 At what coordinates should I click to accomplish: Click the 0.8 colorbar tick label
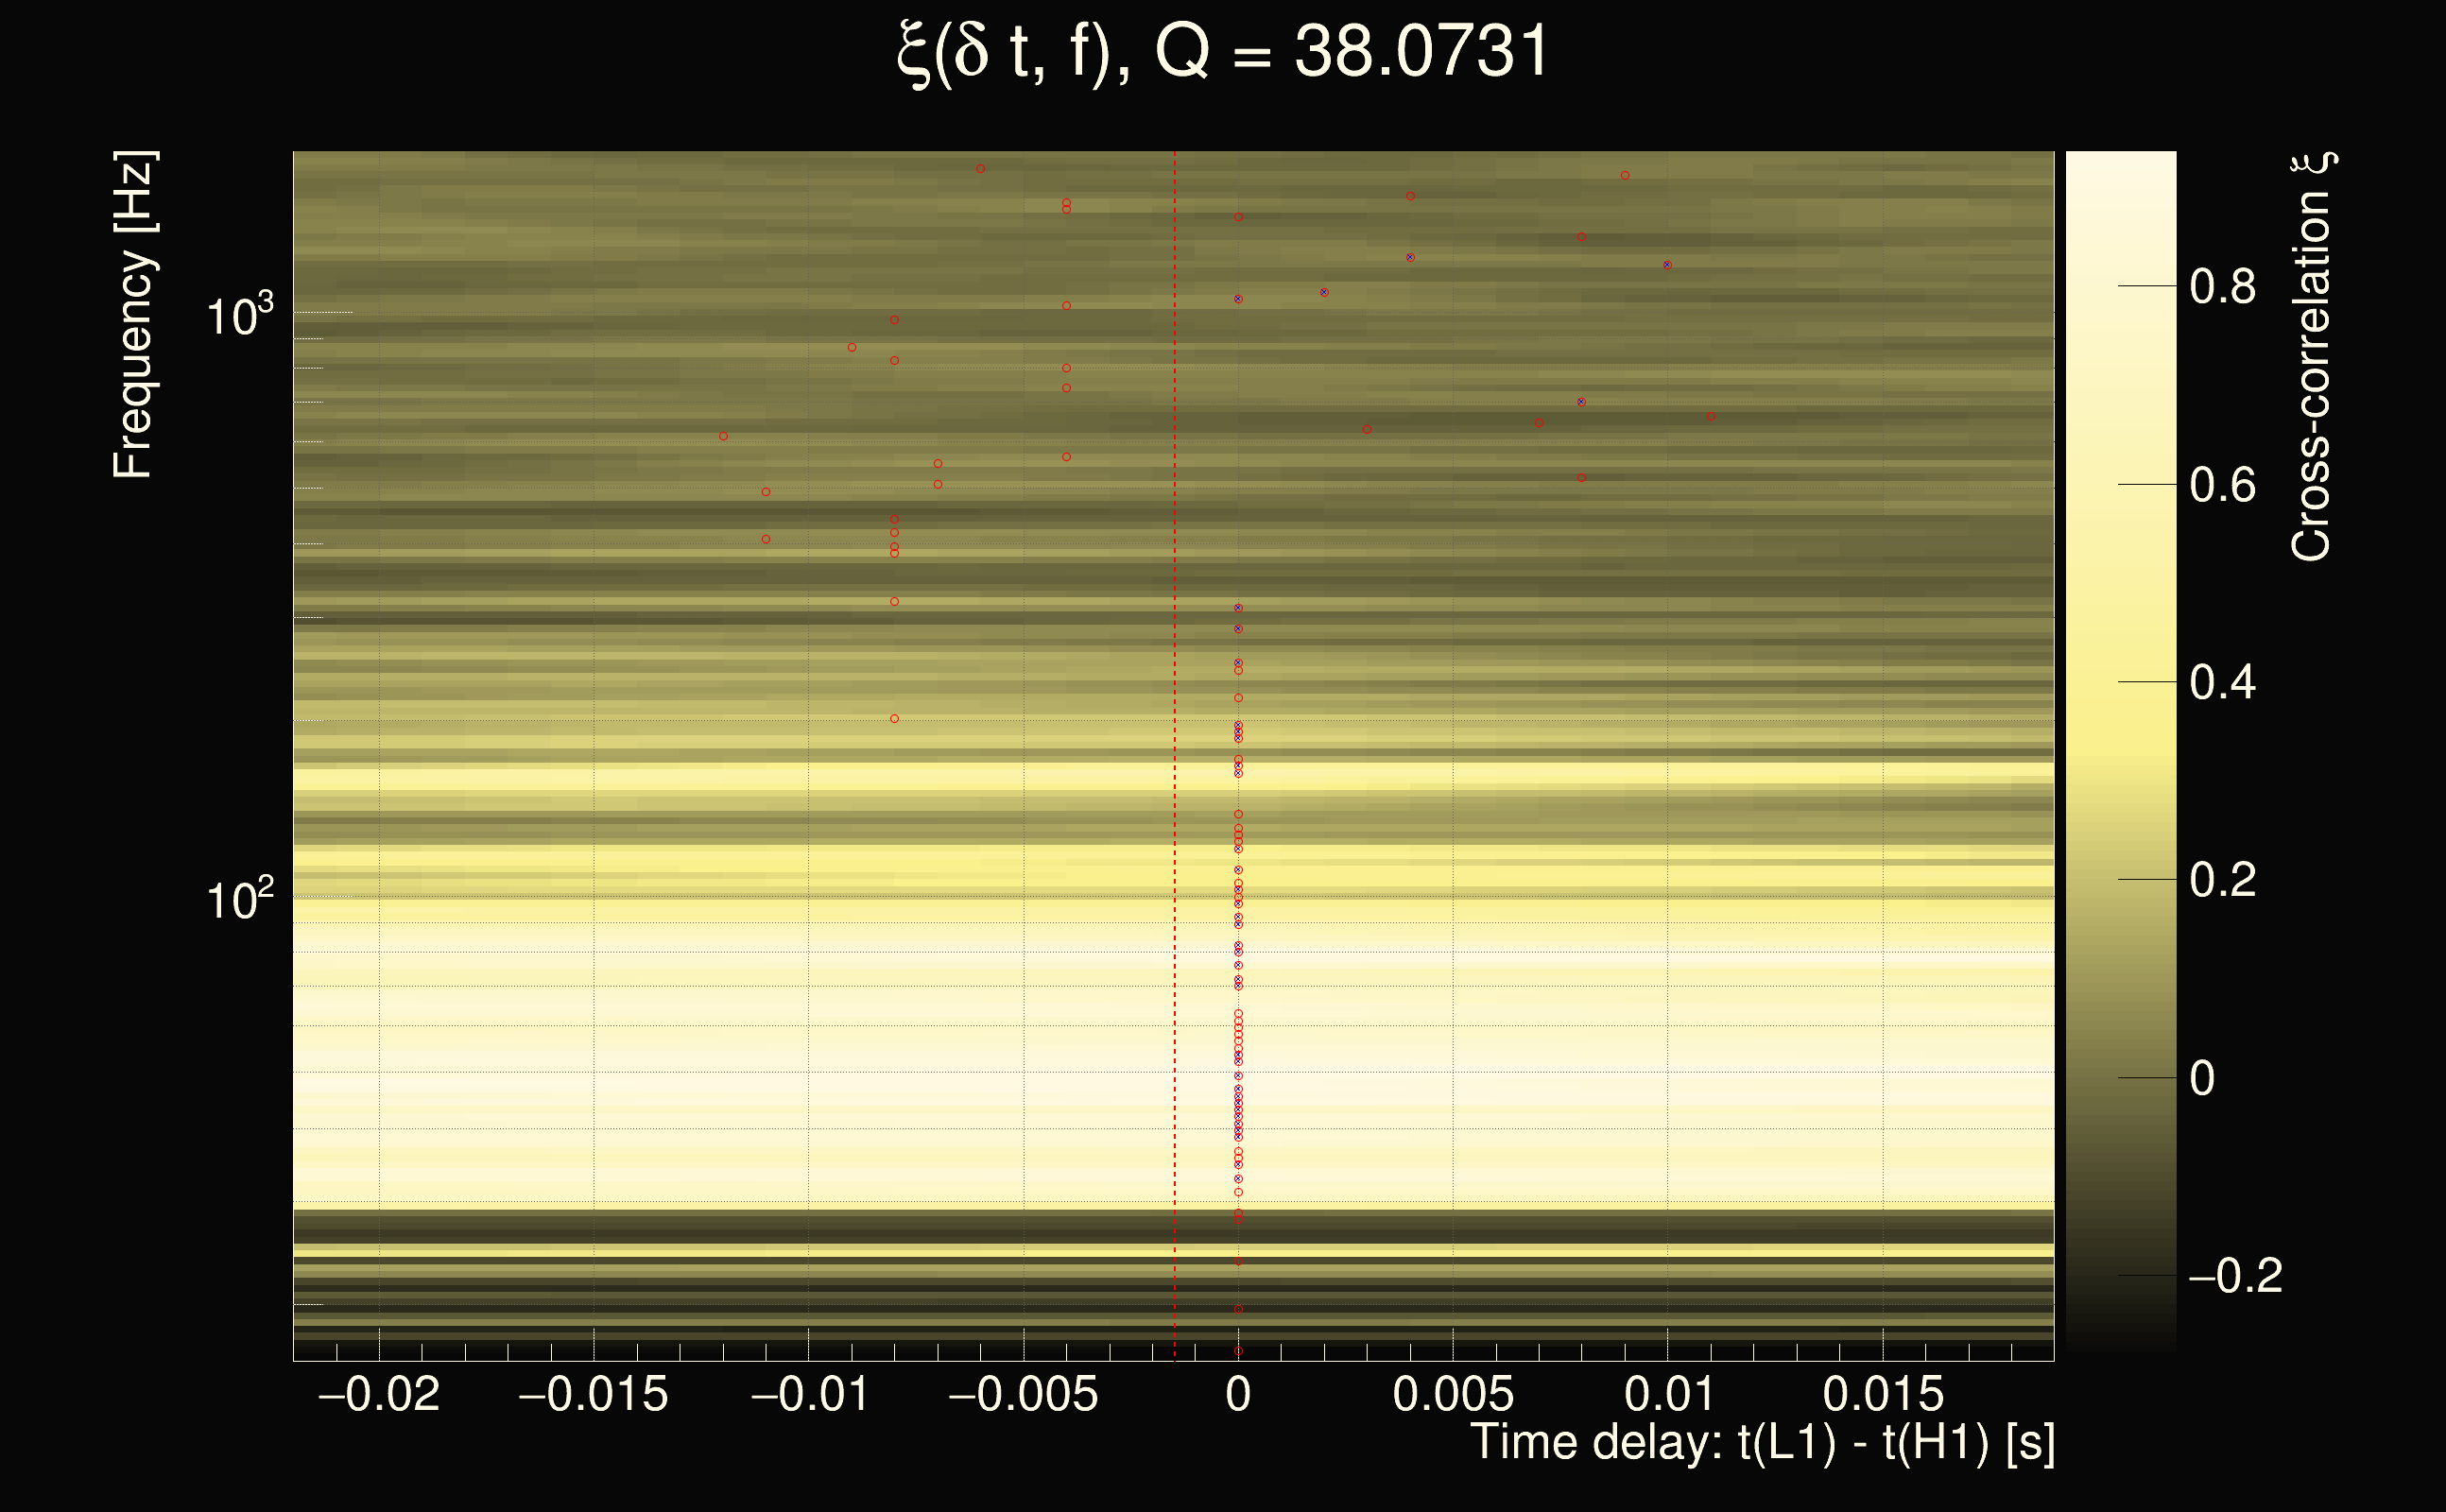[2222, 287]
